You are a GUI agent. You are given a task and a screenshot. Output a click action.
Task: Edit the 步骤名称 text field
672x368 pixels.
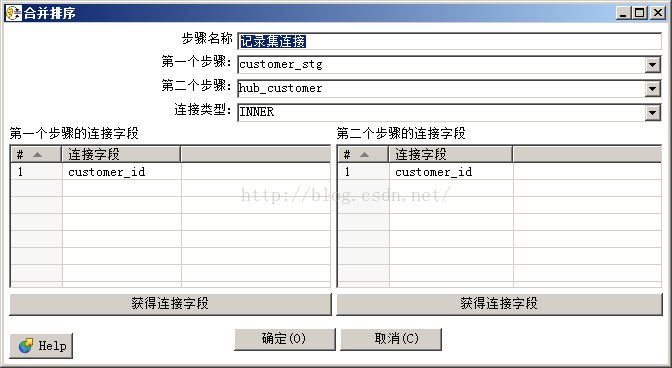450,41
